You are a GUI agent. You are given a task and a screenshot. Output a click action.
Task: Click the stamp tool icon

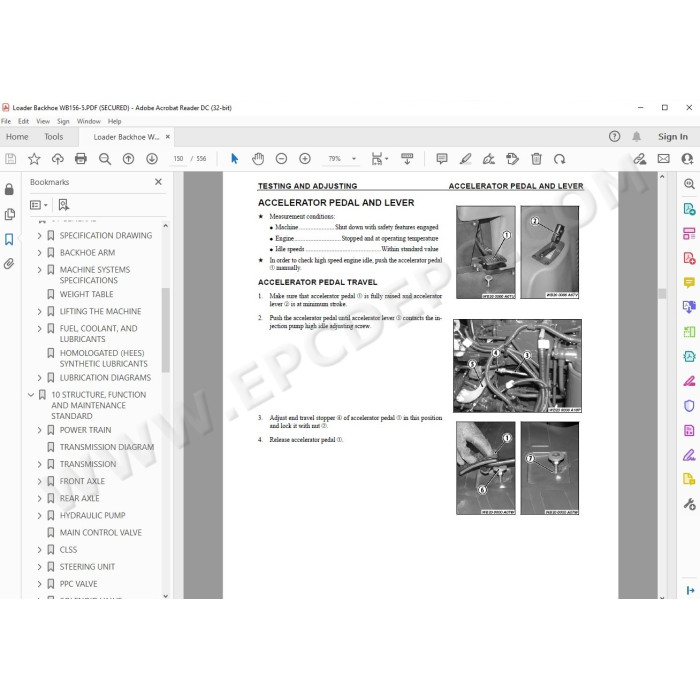click(512, 158)
